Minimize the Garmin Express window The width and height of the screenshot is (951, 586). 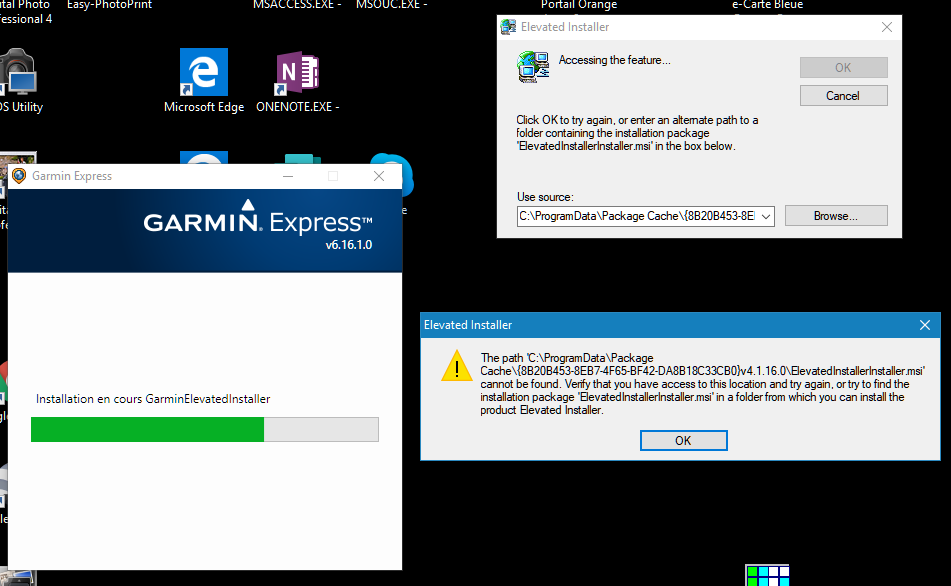coord(288,176)
